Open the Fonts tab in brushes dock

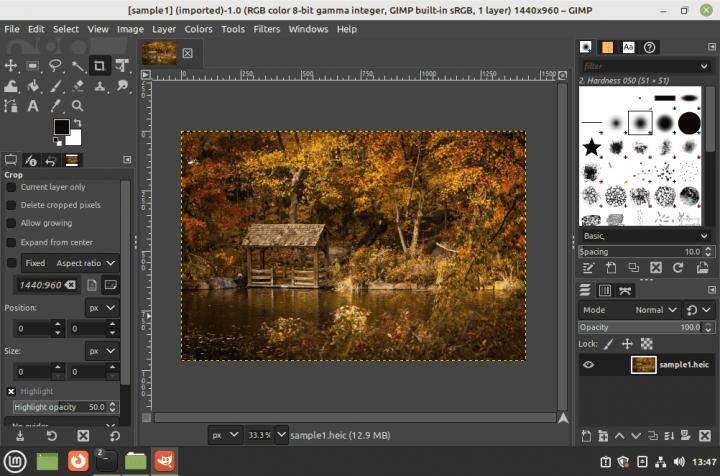pyautogui.click(x=628, y=47)
